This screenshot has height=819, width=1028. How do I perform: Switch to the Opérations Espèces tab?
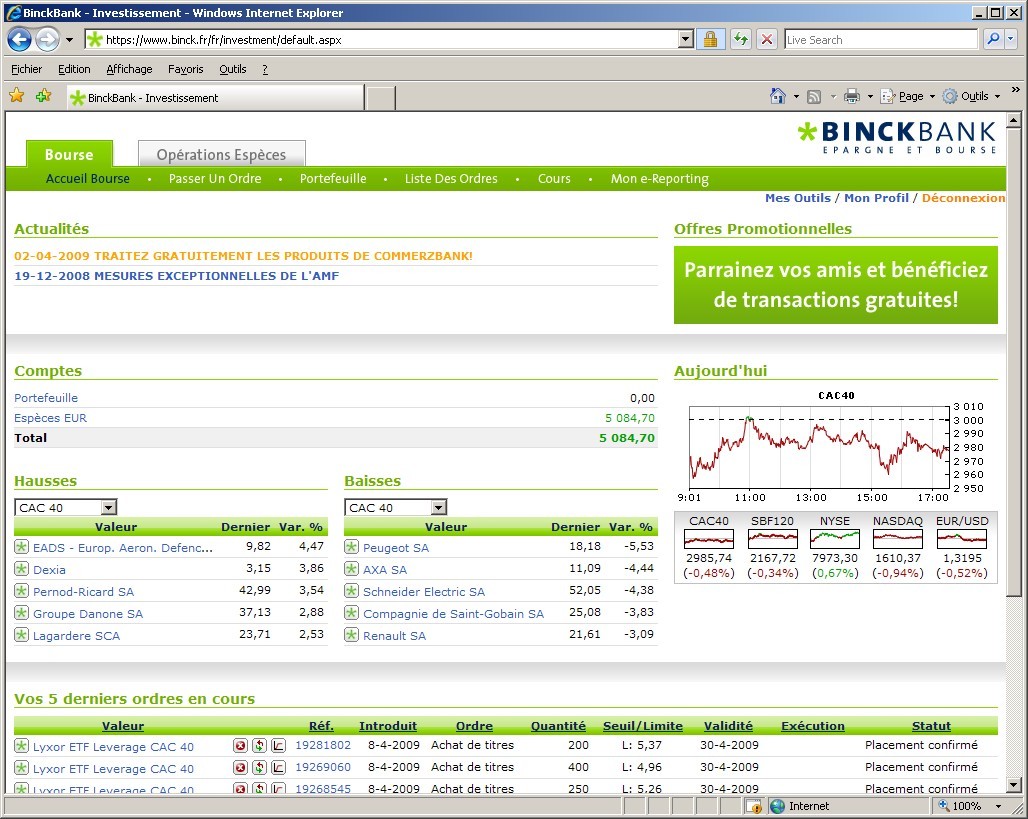point(222,154)
